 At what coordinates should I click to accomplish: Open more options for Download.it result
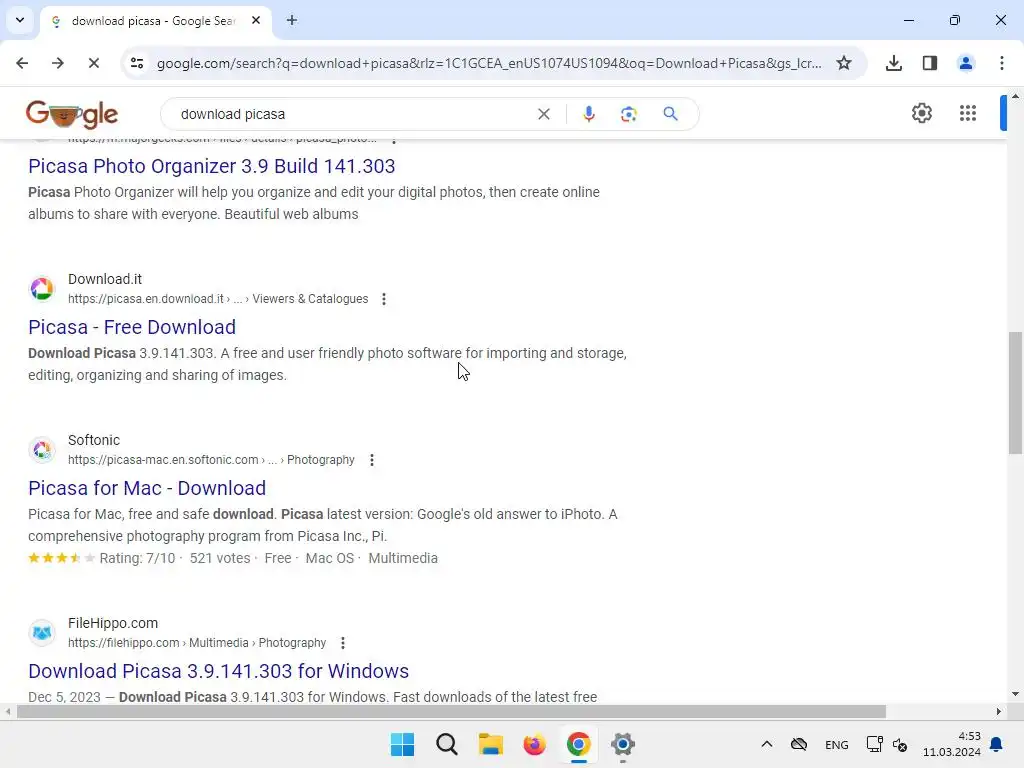pos(383,299)
